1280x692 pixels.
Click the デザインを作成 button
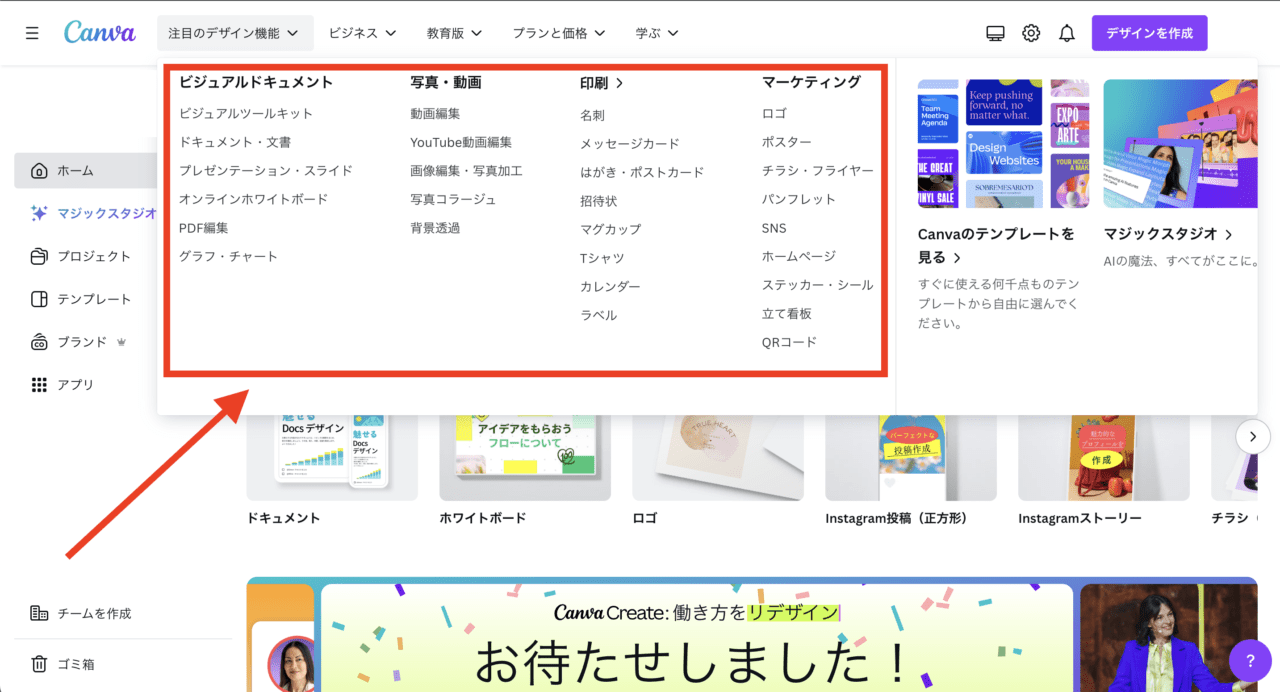click(x=1149, y=33)
